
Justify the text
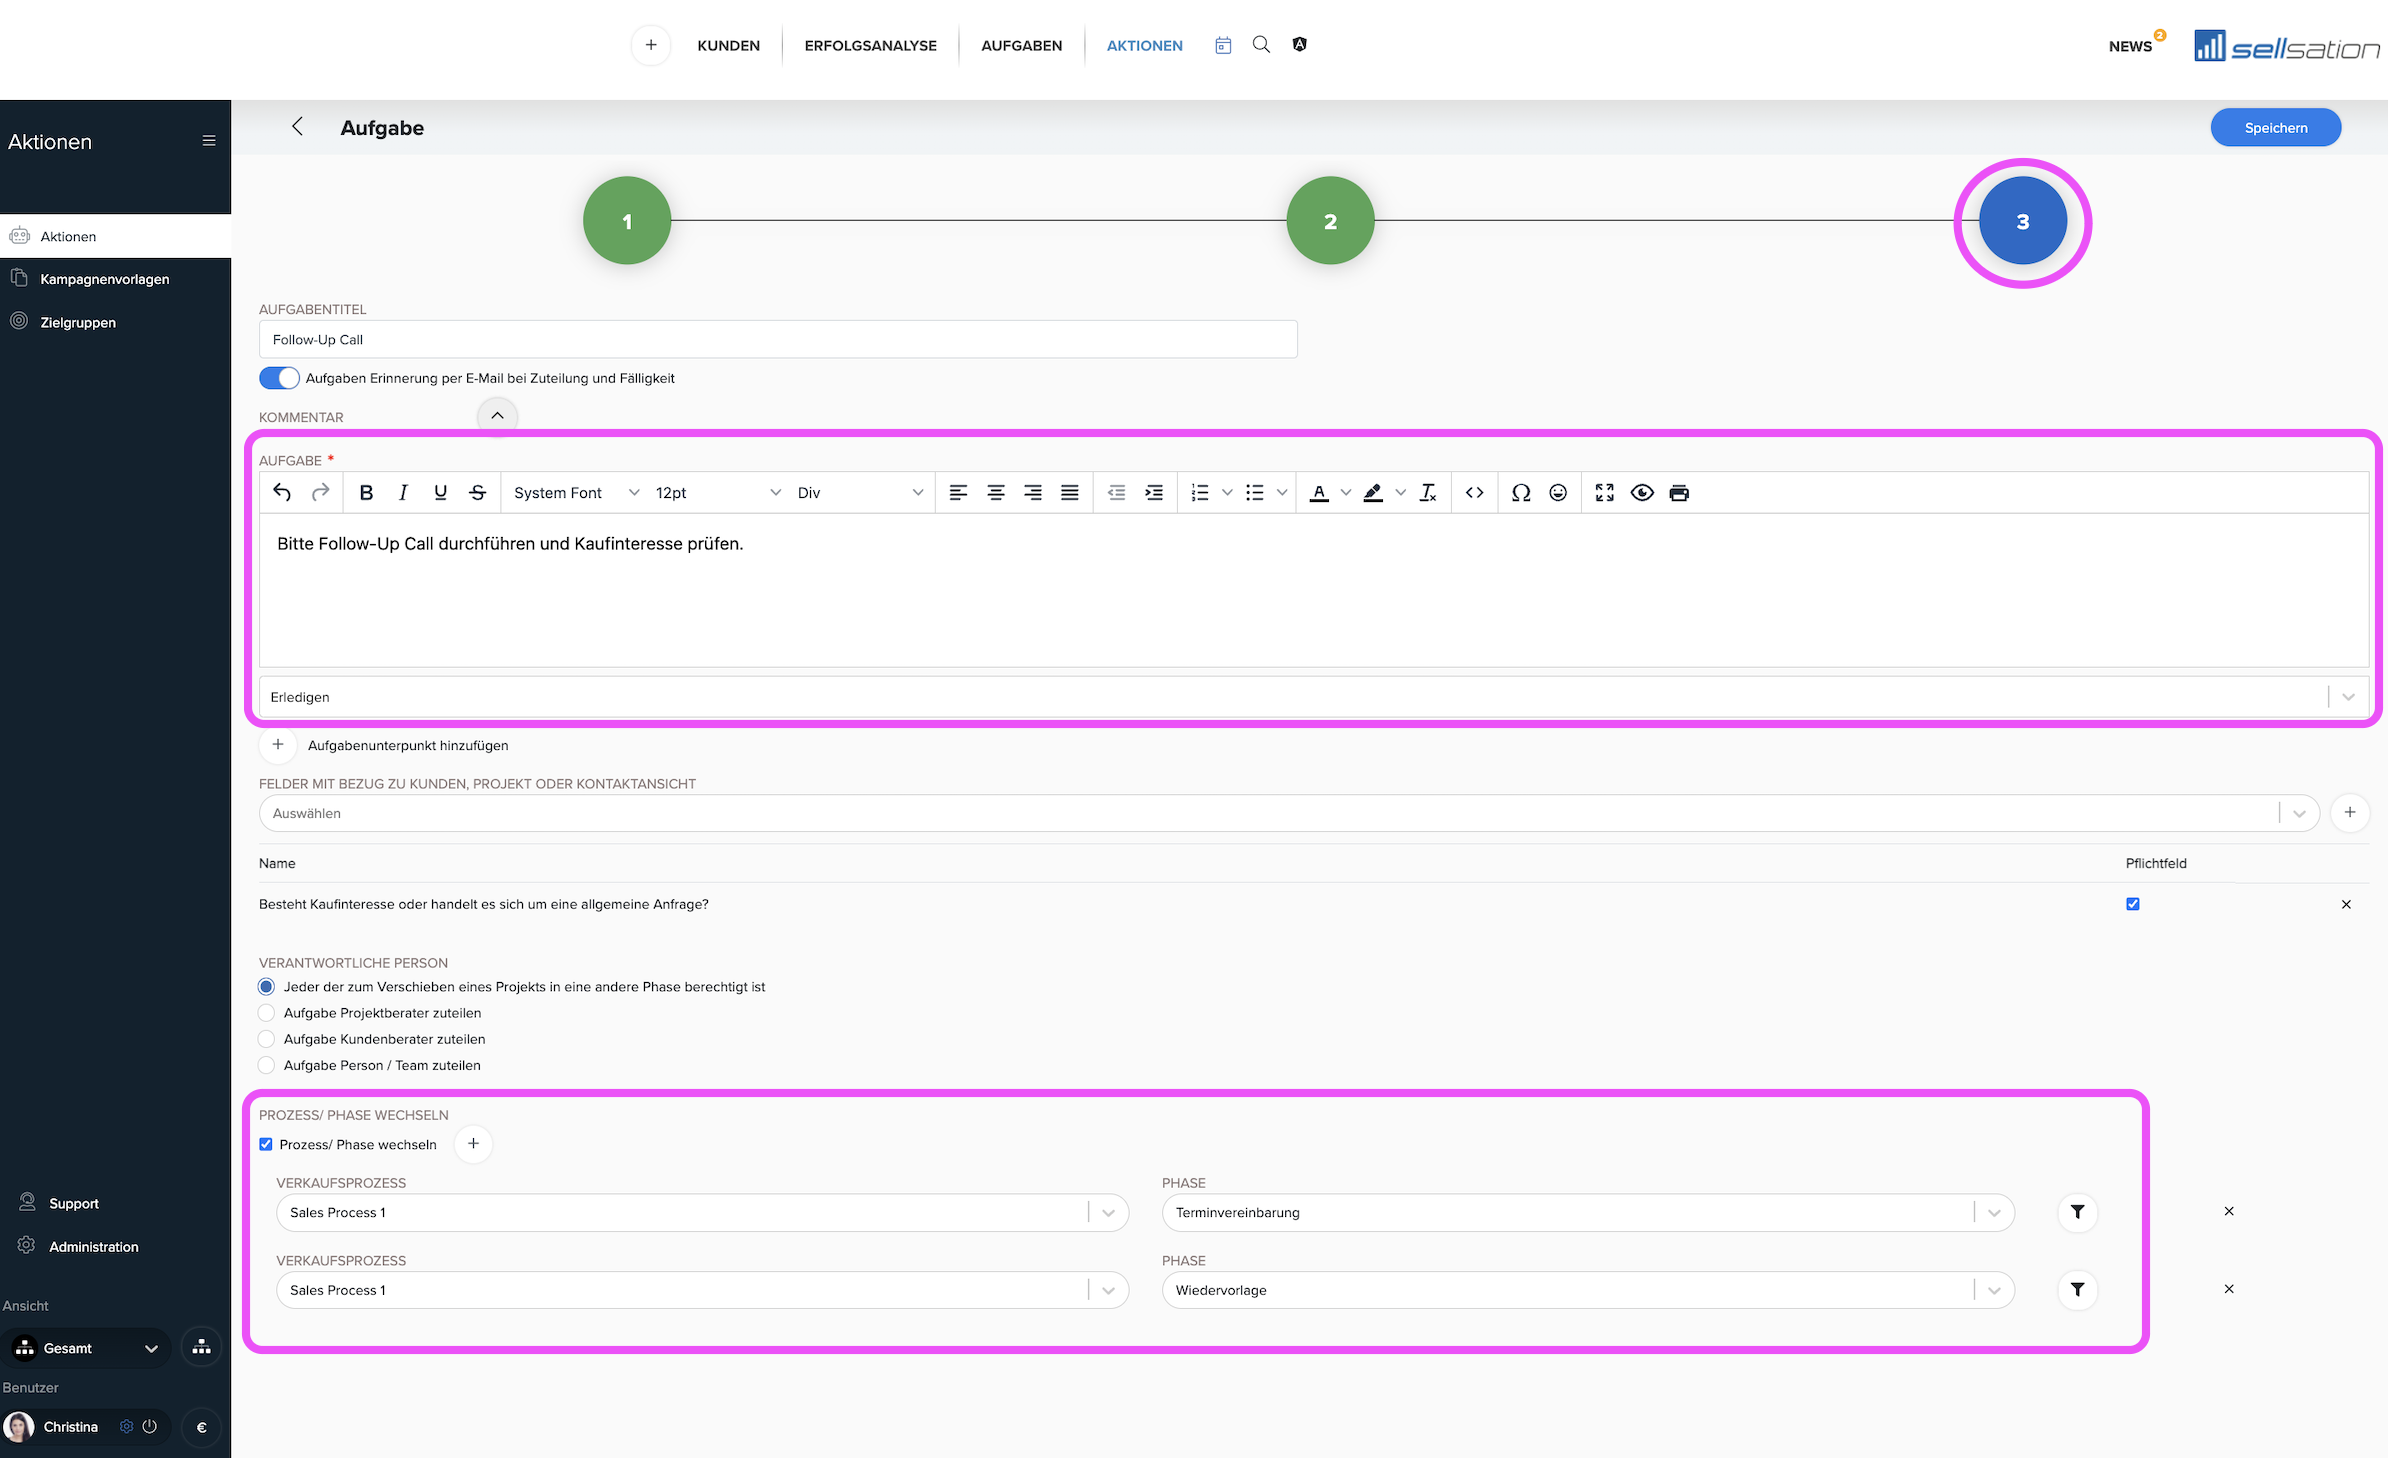(x=1070, y=493)
